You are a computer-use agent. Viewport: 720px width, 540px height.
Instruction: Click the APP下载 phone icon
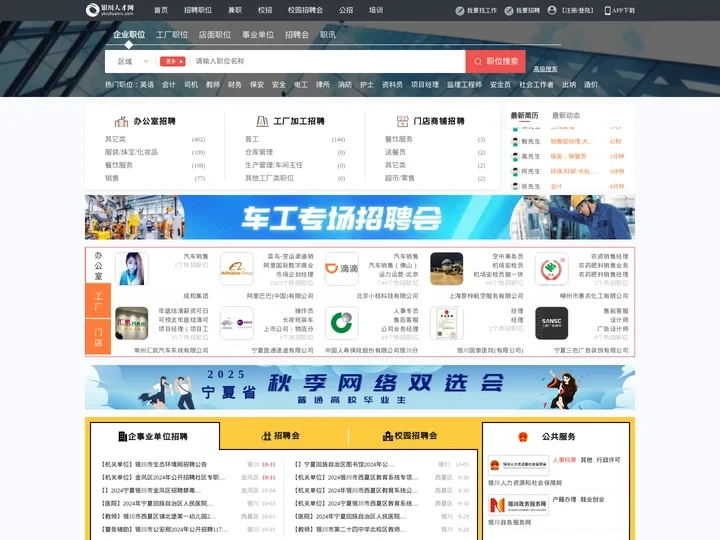[x=608, y=10]
